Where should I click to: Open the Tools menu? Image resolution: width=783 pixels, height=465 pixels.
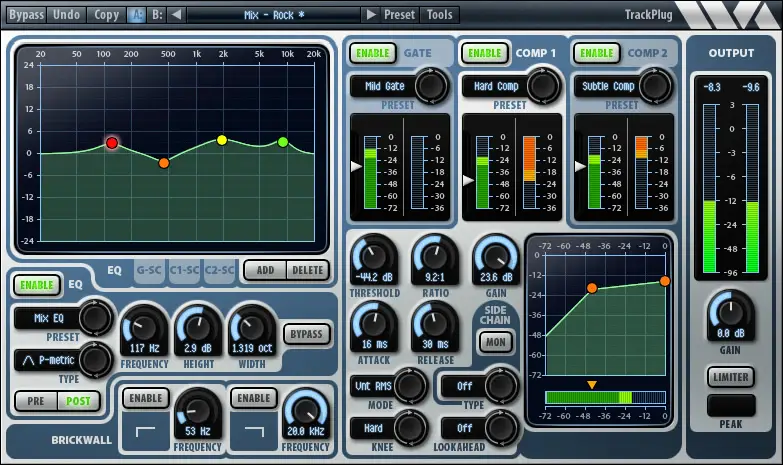click(439, 15)
